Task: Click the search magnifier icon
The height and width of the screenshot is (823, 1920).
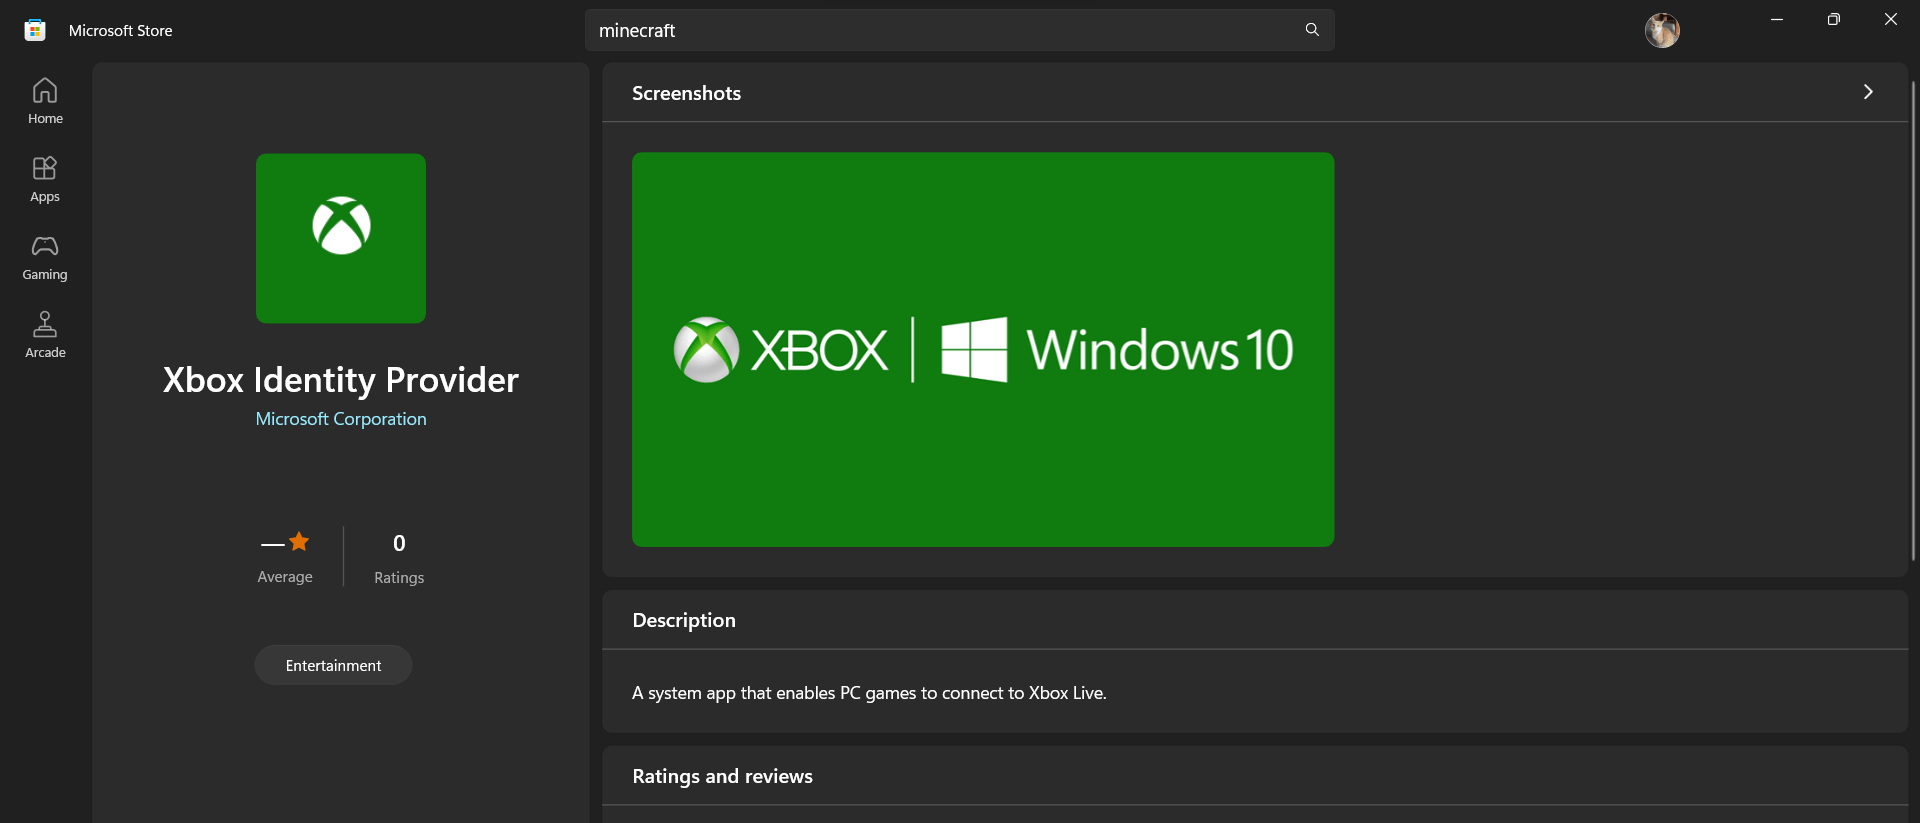Action: [1312, 30]
